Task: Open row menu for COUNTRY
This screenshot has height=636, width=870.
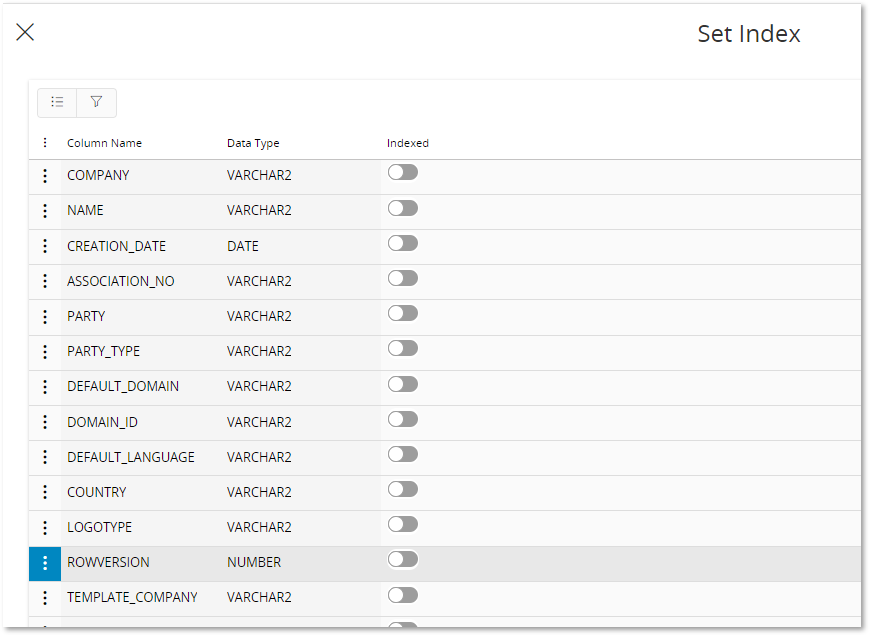Action: [x=45, y=492]
